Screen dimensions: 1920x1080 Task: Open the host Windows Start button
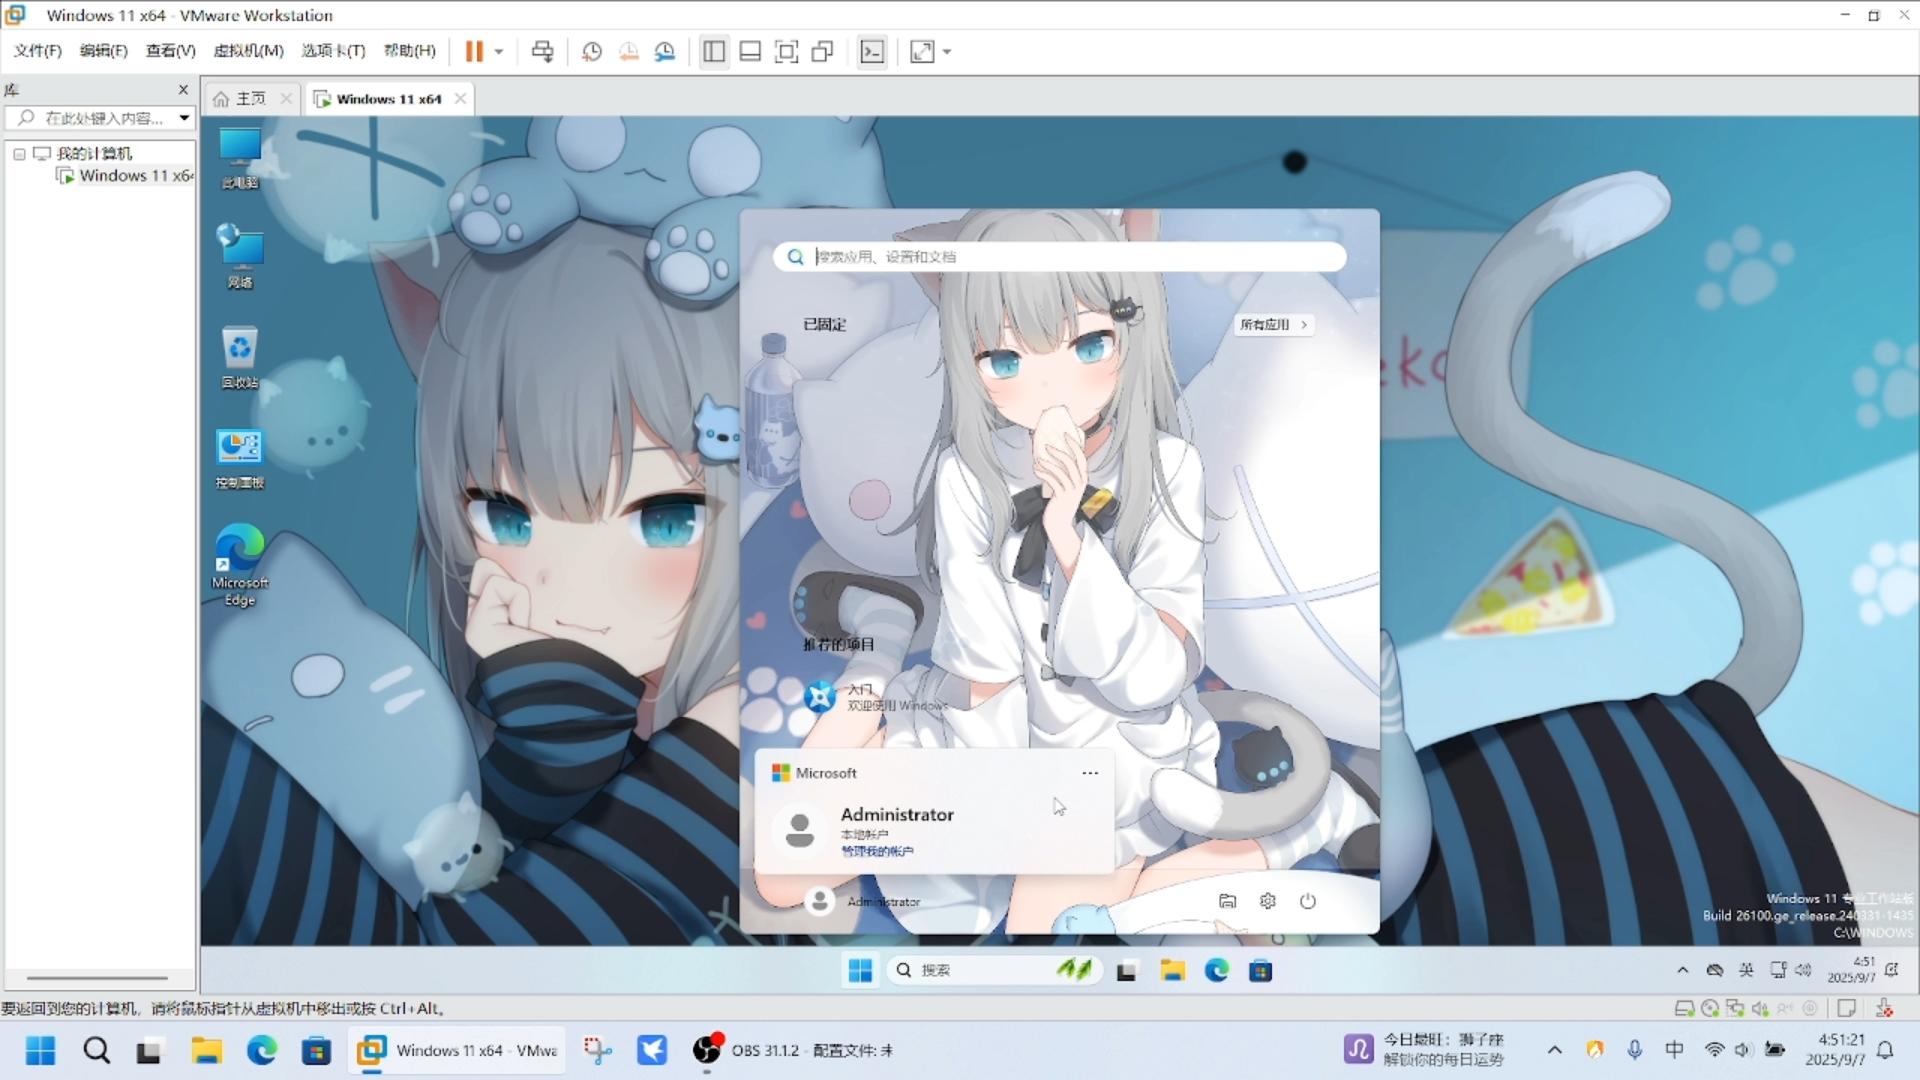pos(40,1050)
